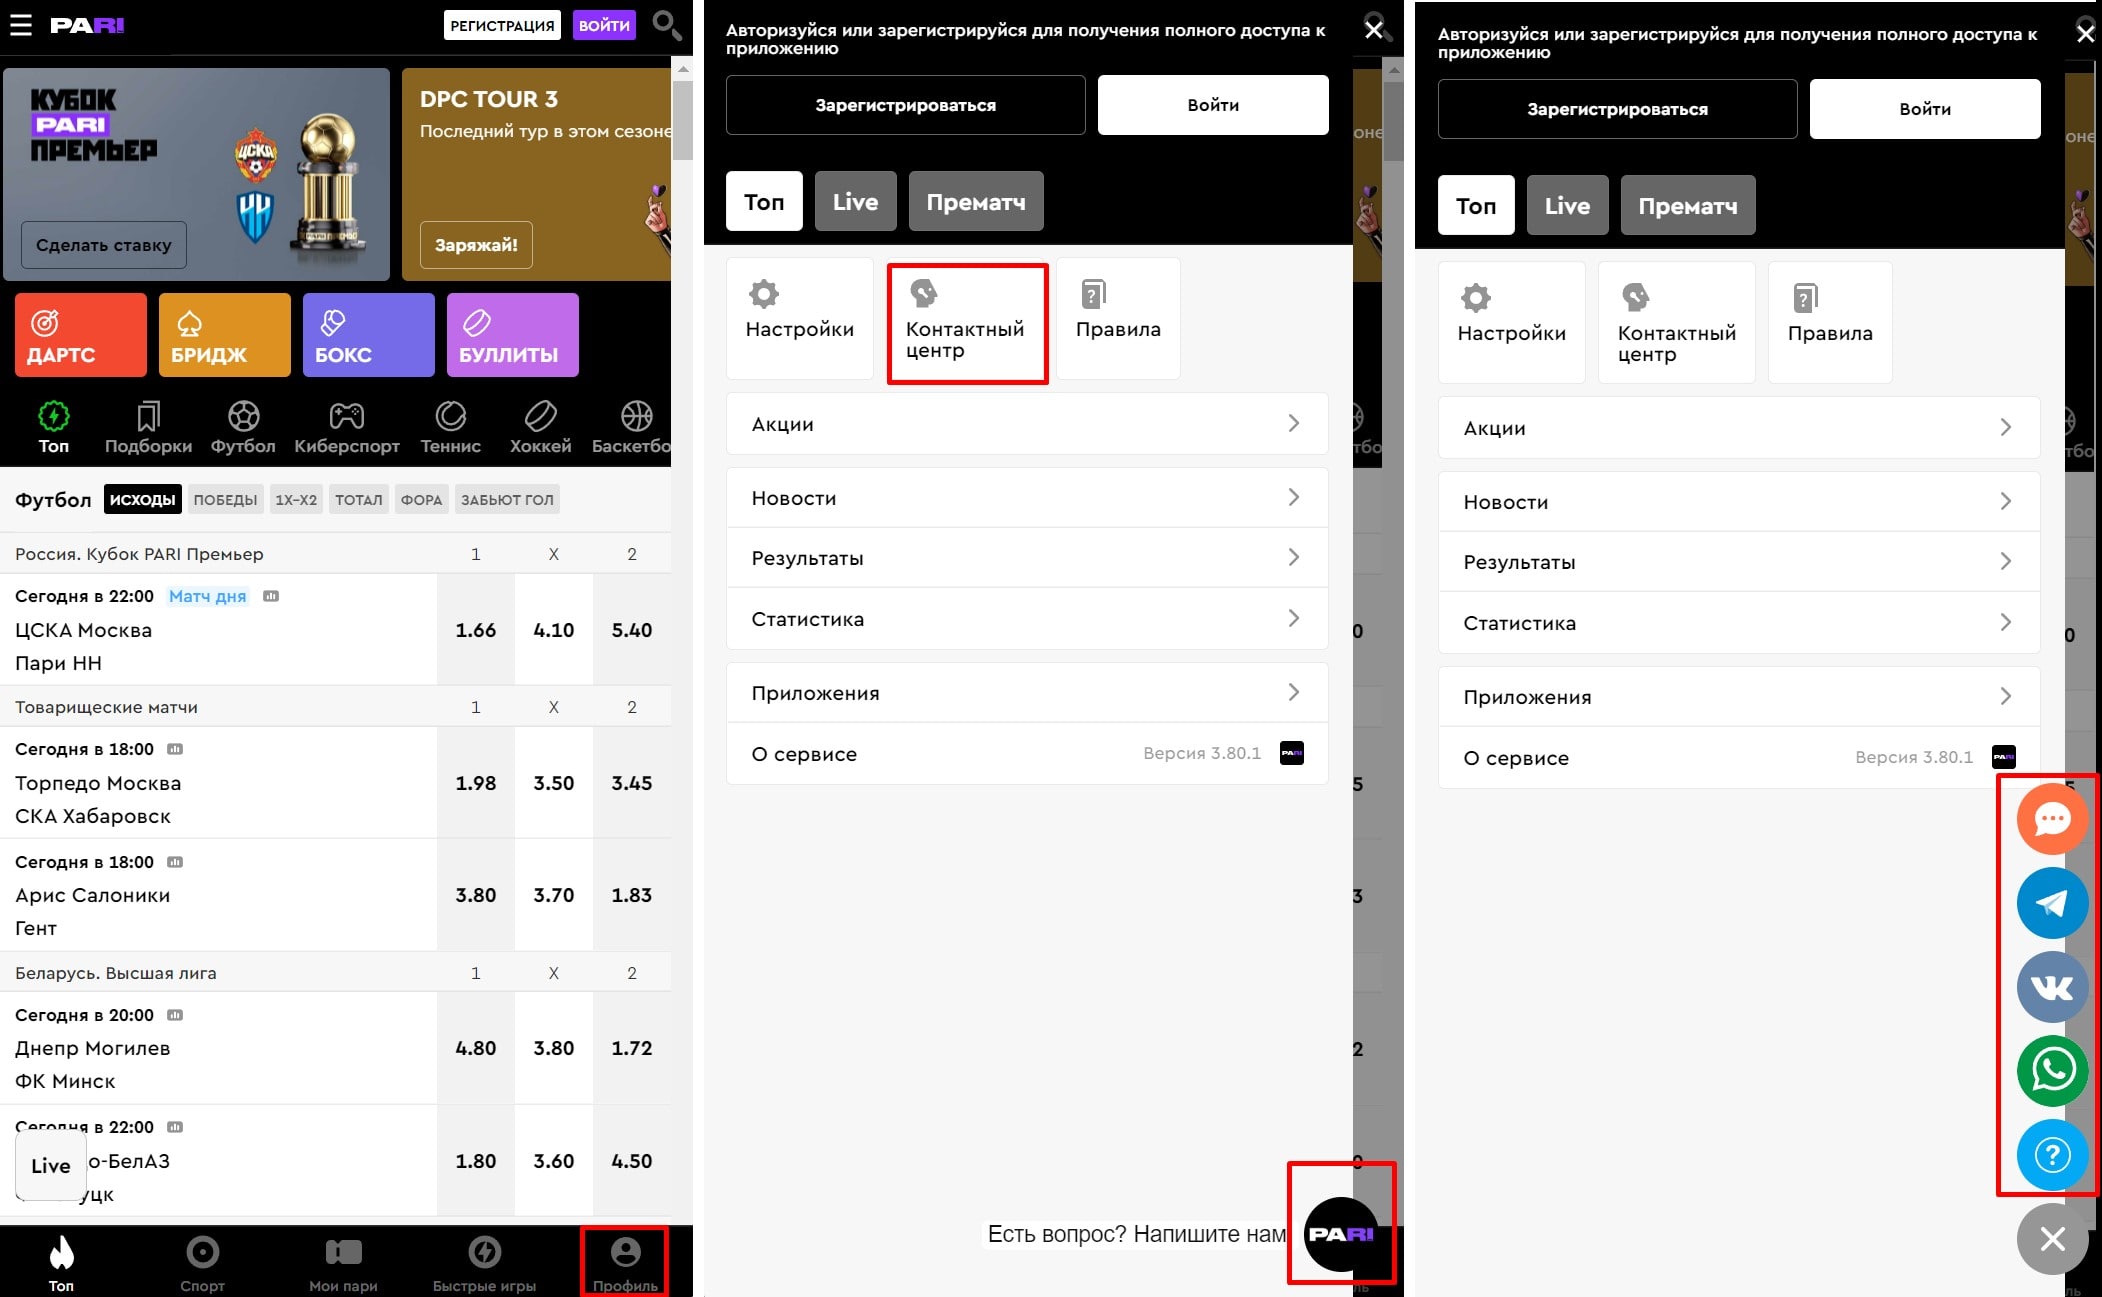
Task: Open the VKontakte contact channel
Action: [2049, 986]
